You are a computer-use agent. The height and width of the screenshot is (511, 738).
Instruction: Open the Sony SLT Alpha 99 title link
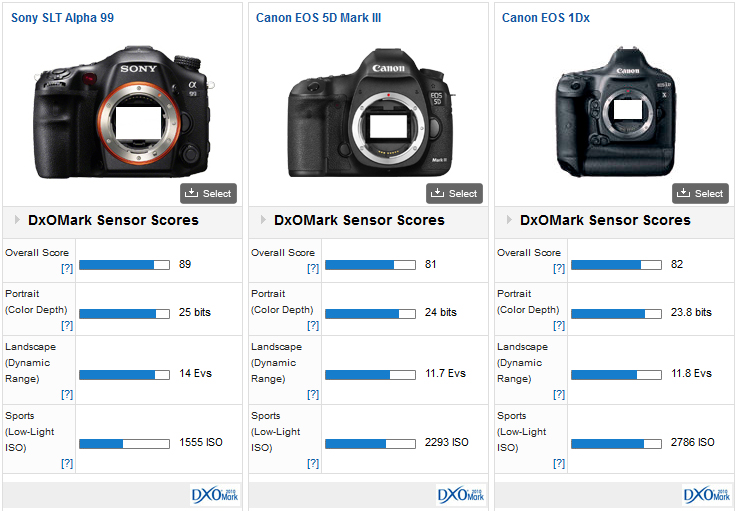pyautogui.click(x=62, y=18)
